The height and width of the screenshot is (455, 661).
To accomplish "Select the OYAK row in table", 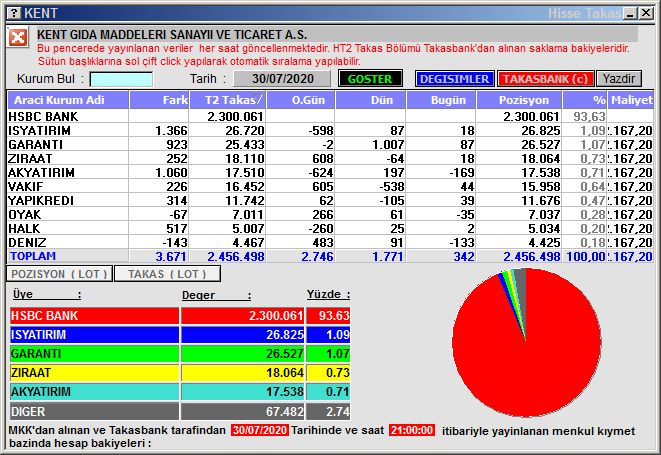I will coord(330,214).
